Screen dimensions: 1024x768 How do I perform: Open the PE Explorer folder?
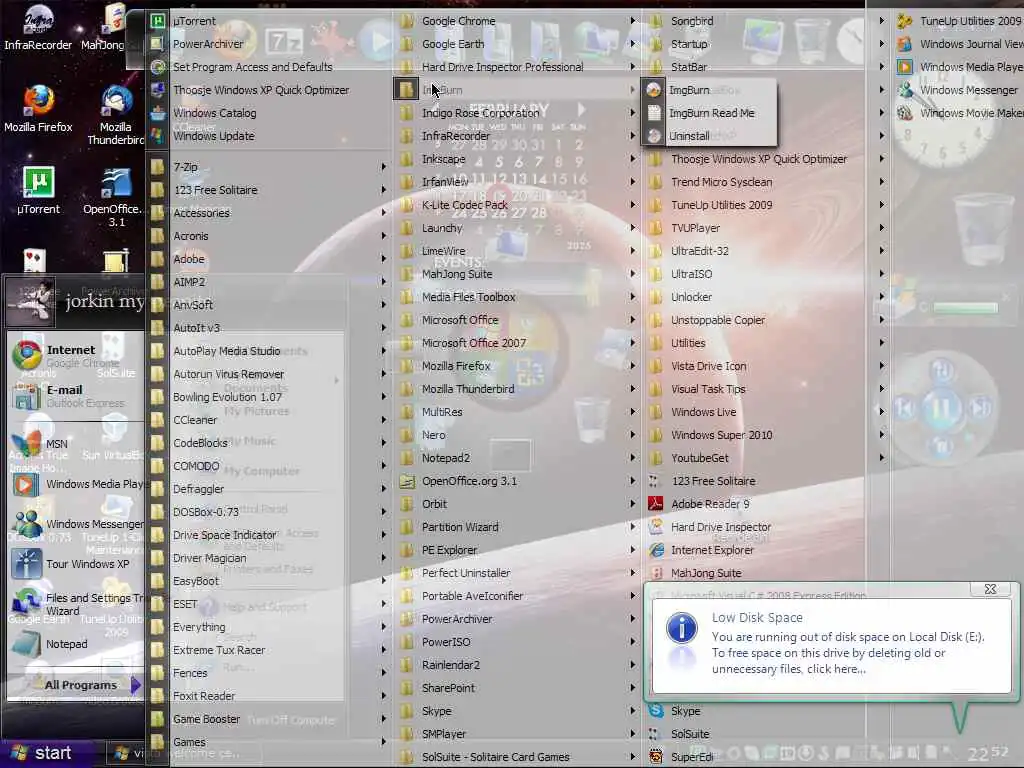tap(518, 550)
